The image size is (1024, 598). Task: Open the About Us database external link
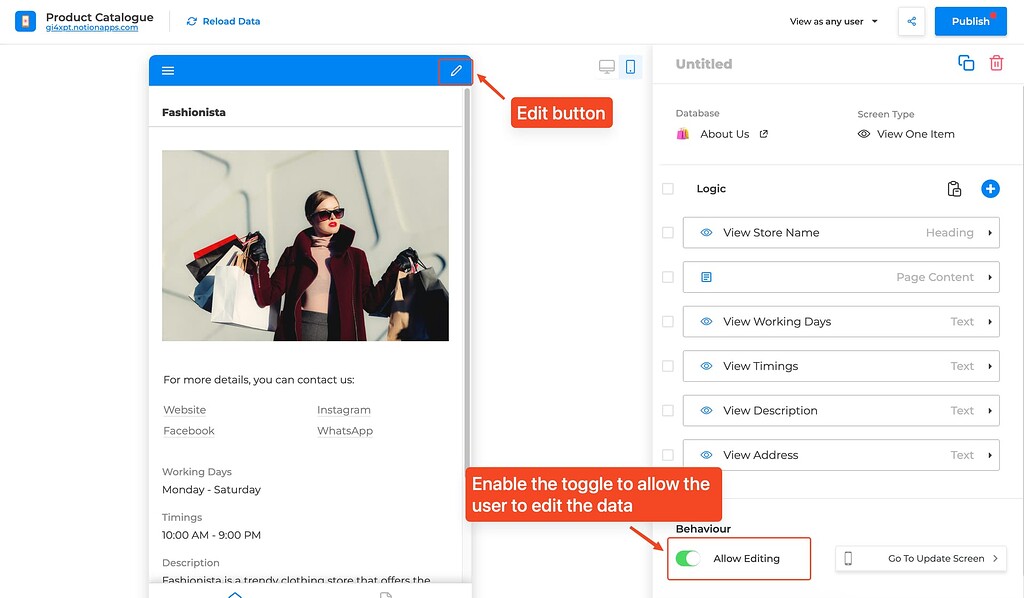763,133
